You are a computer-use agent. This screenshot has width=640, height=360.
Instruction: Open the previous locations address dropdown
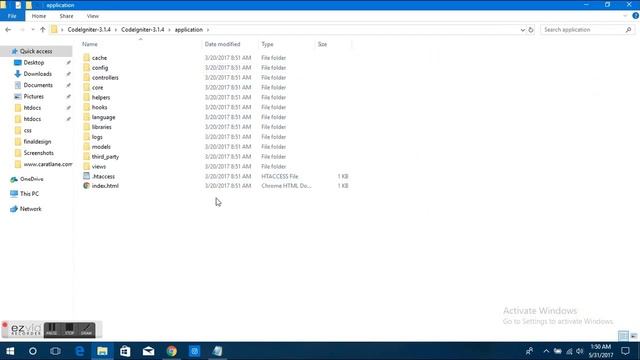pos(522,30)
